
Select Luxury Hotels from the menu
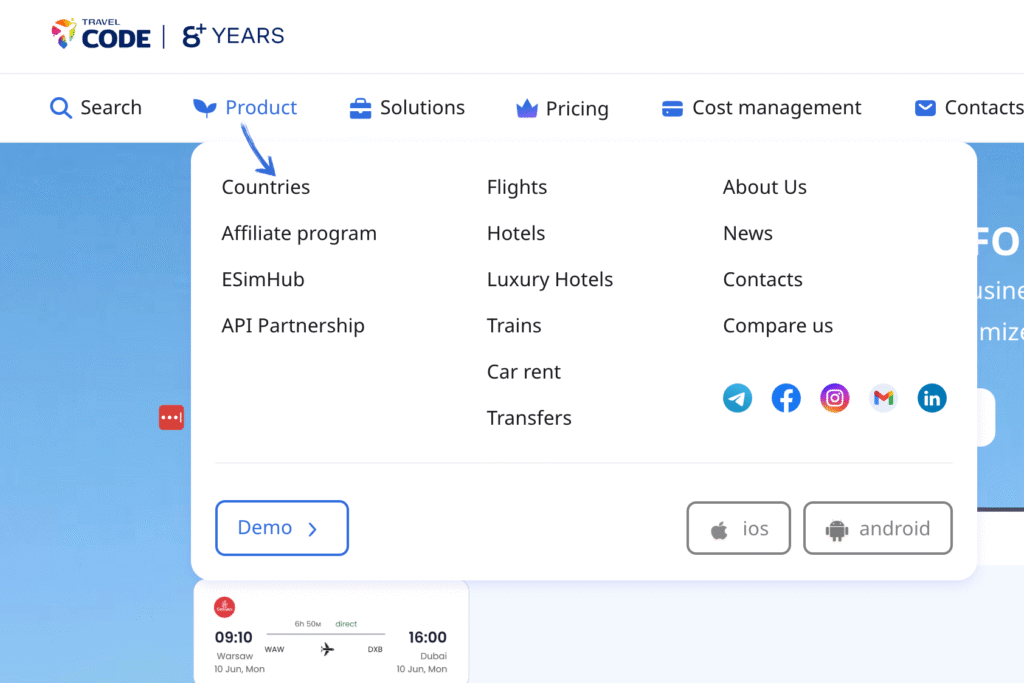pyautogui.click(x=549, y=279)
